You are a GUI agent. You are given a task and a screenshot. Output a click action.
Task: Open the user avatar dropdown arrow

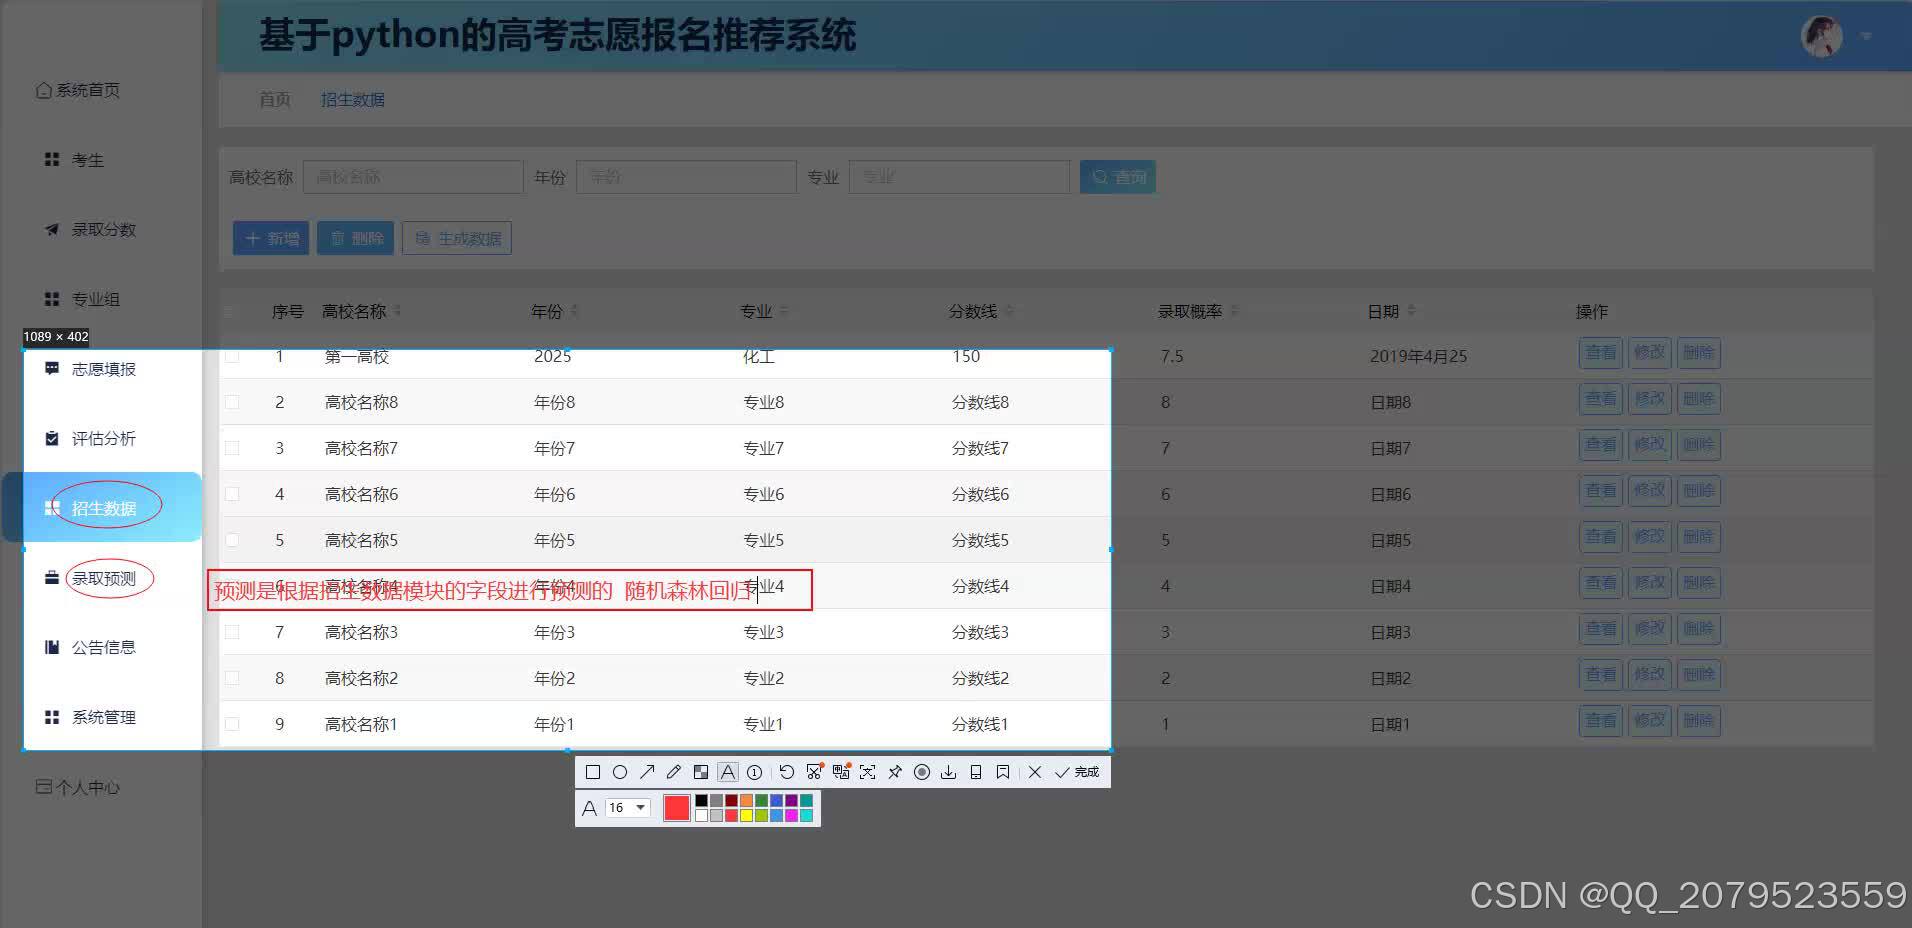tap(1866, 36)
